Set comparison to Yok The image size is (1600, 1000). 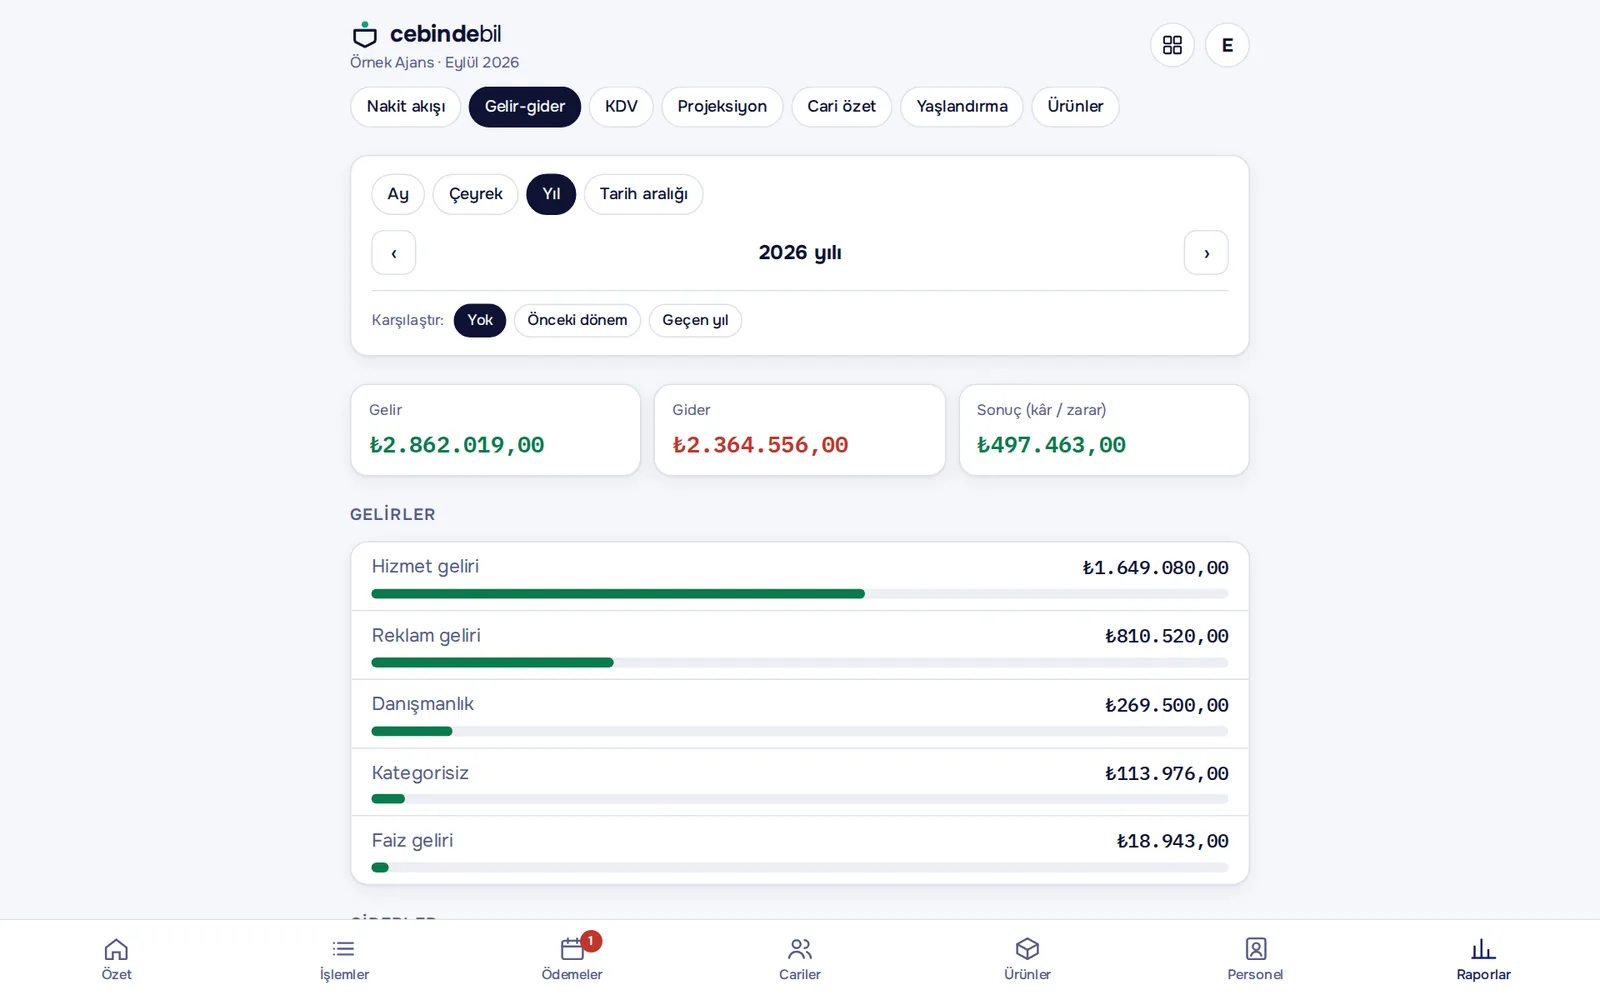point(480,320)
